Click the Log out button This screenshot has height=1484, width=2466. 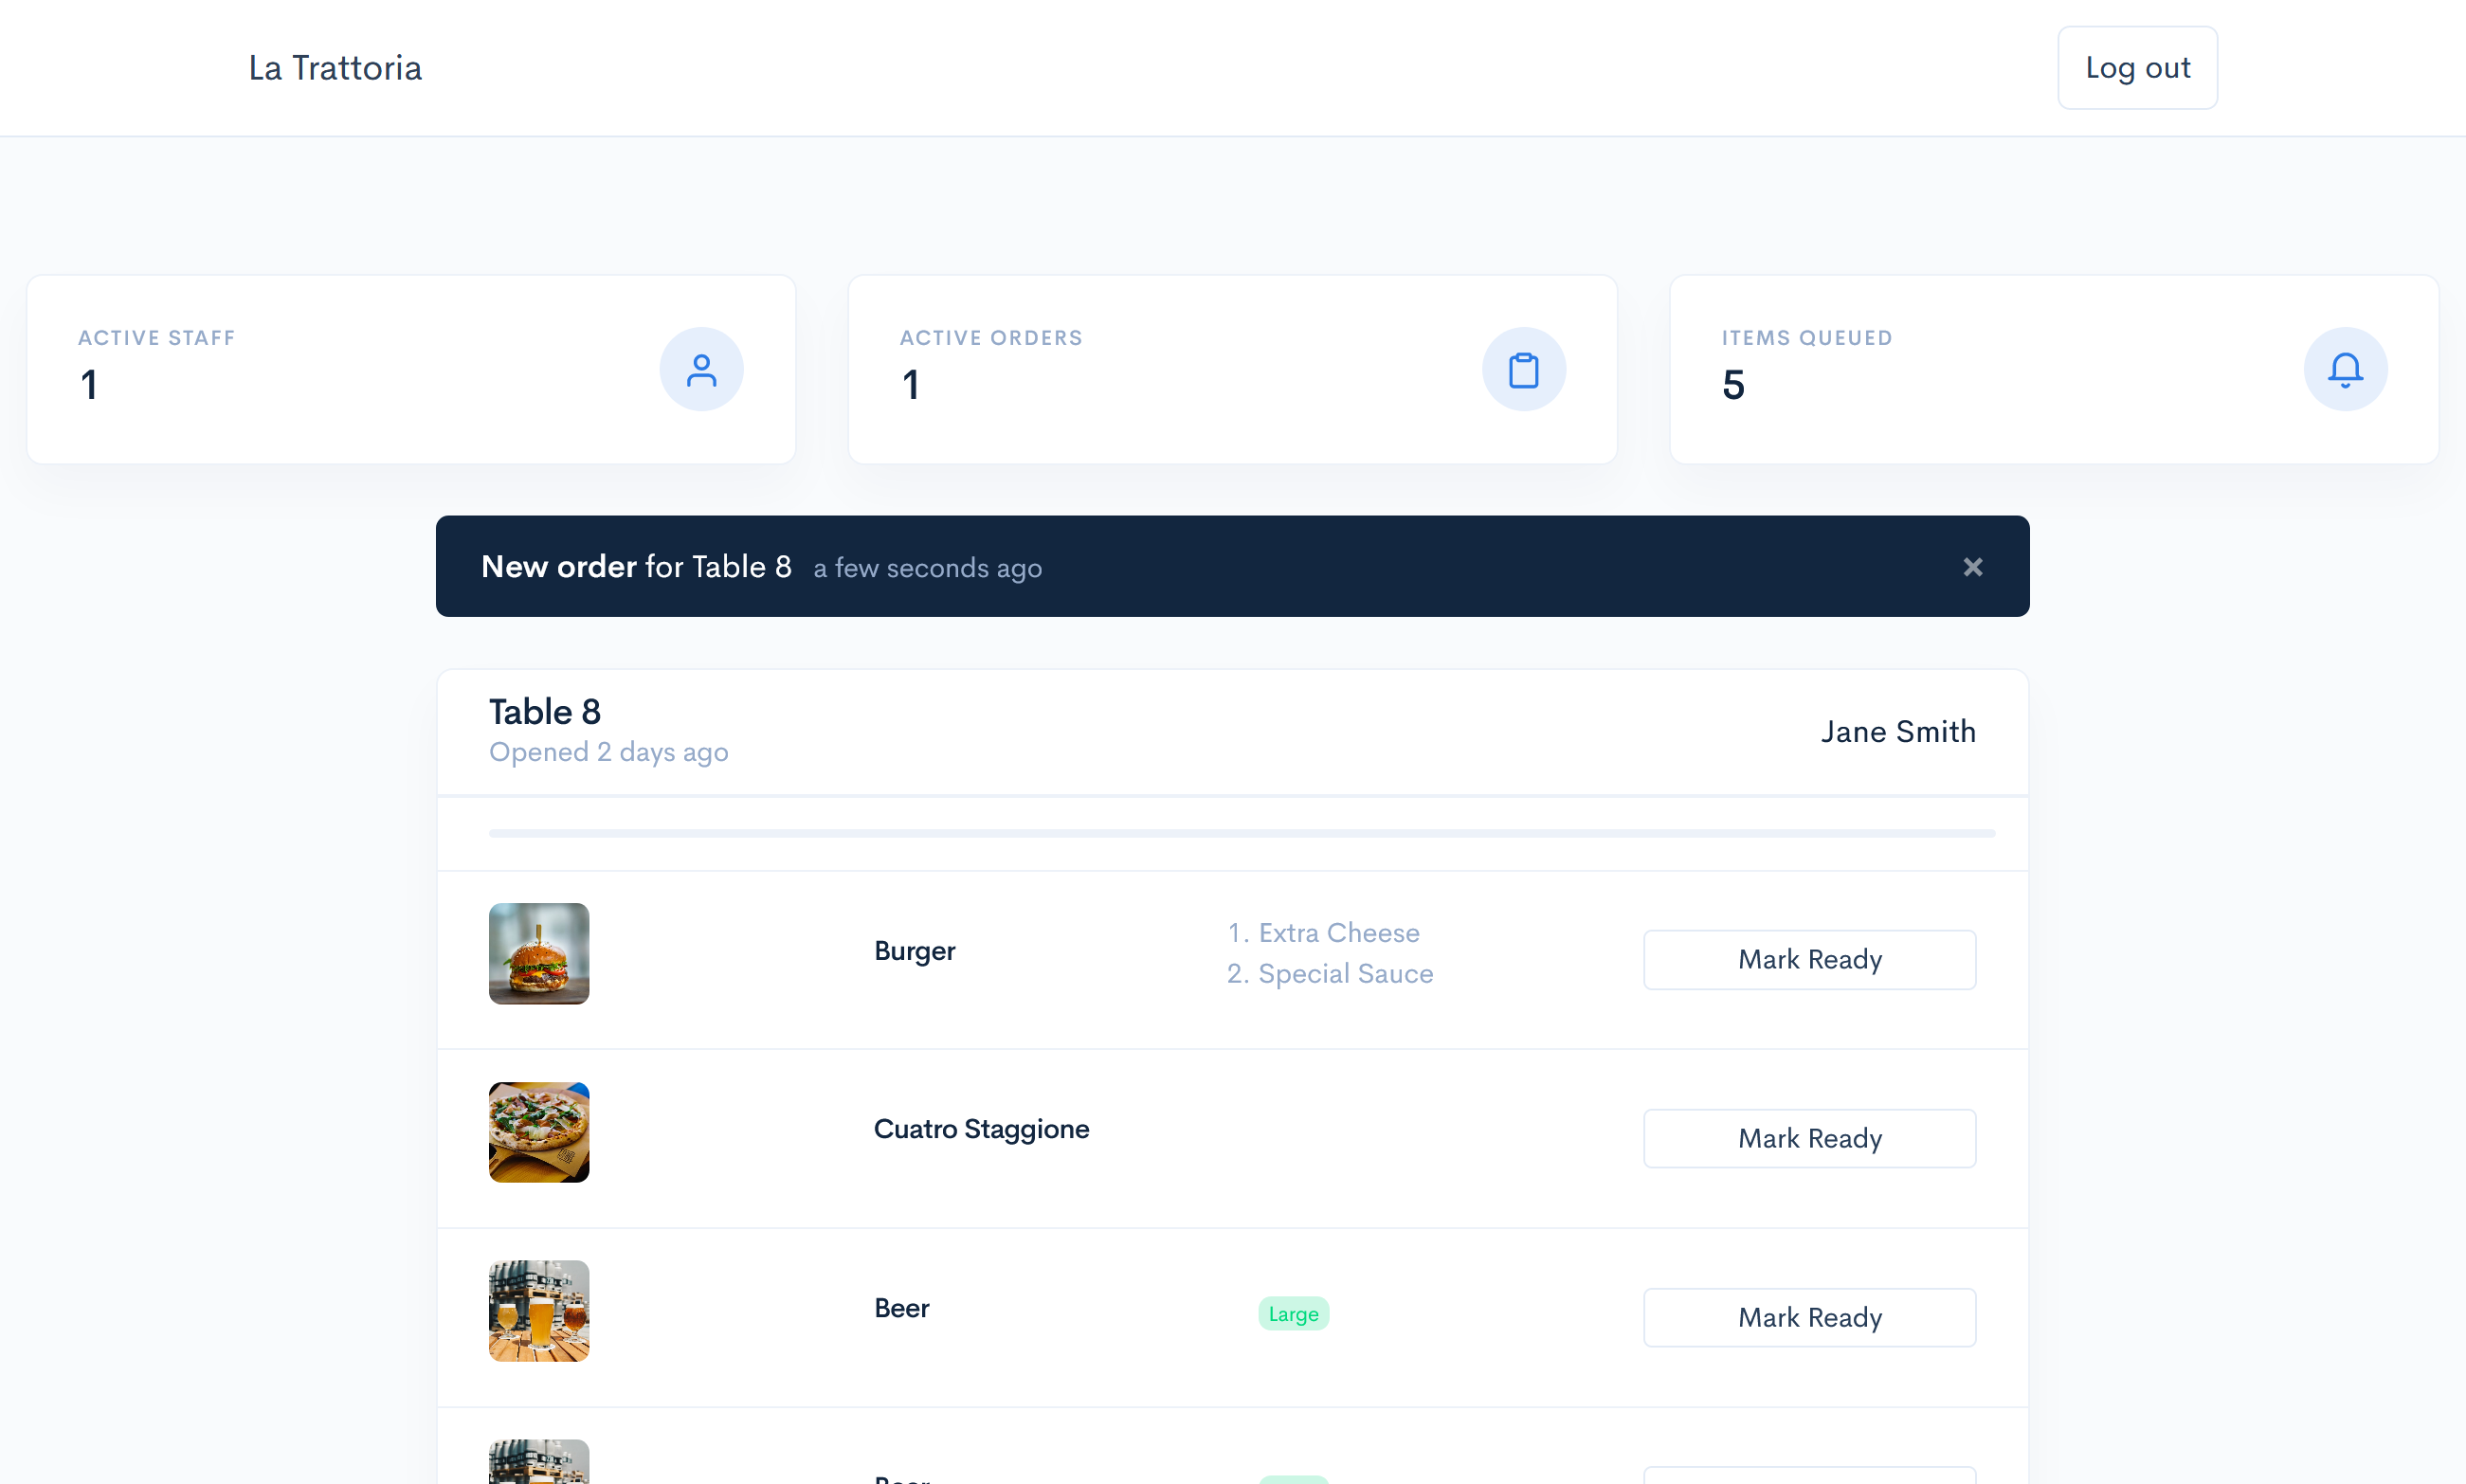click(x=2136, y=67)
